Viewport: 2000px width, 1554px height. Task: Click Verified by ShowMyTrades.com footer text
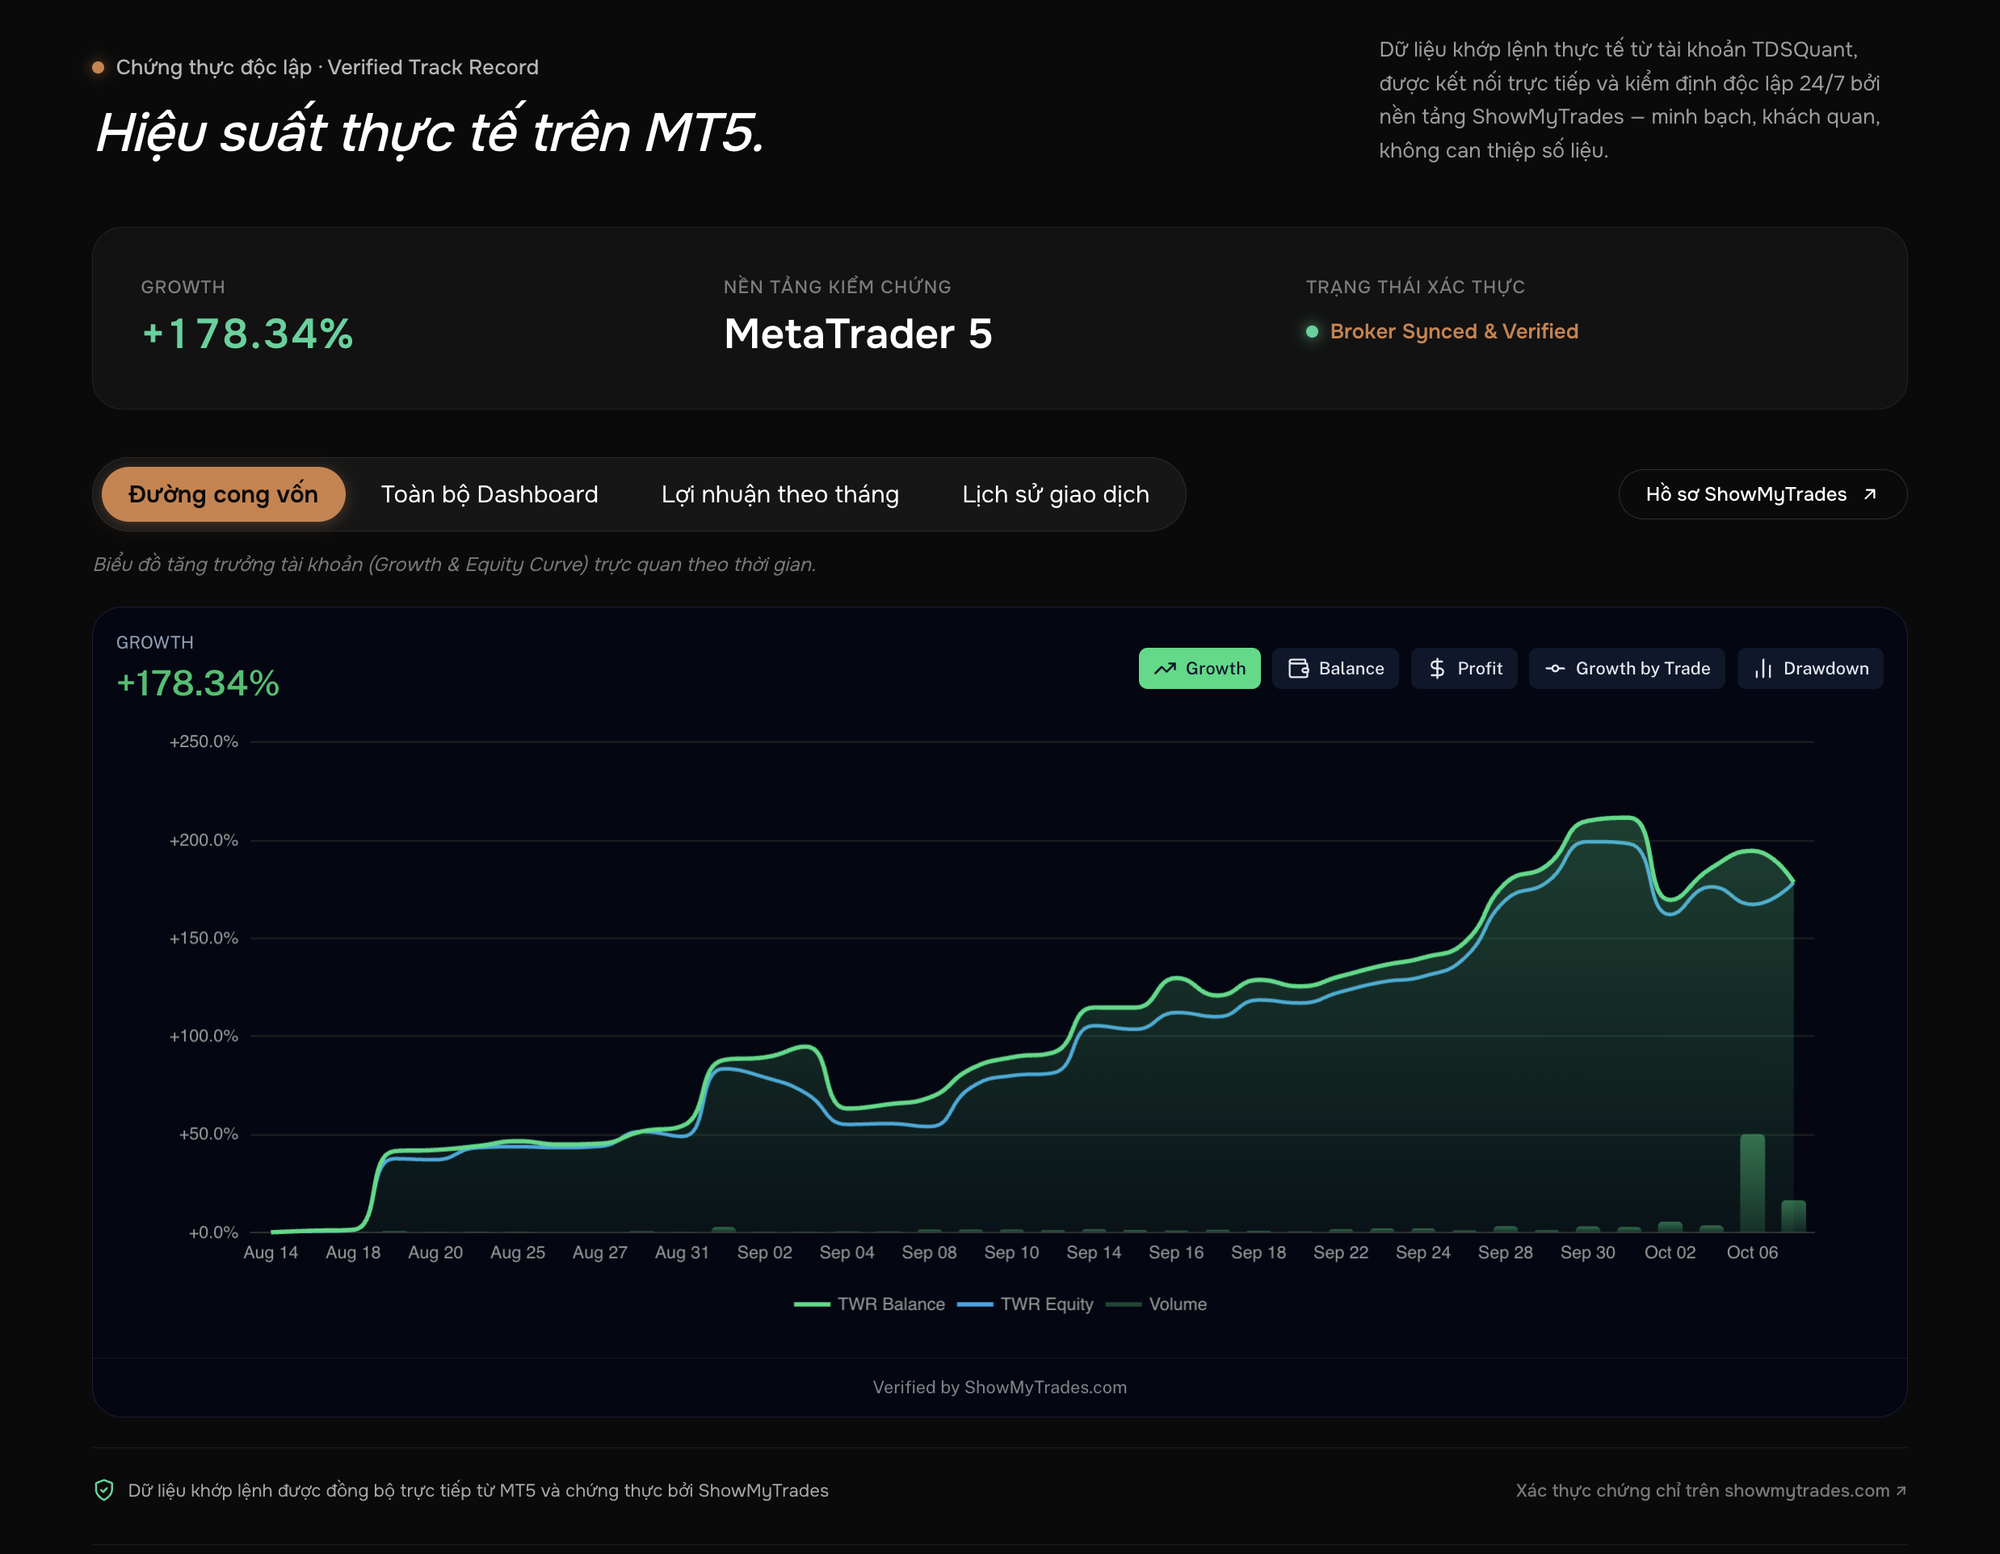point(1000,1387)
